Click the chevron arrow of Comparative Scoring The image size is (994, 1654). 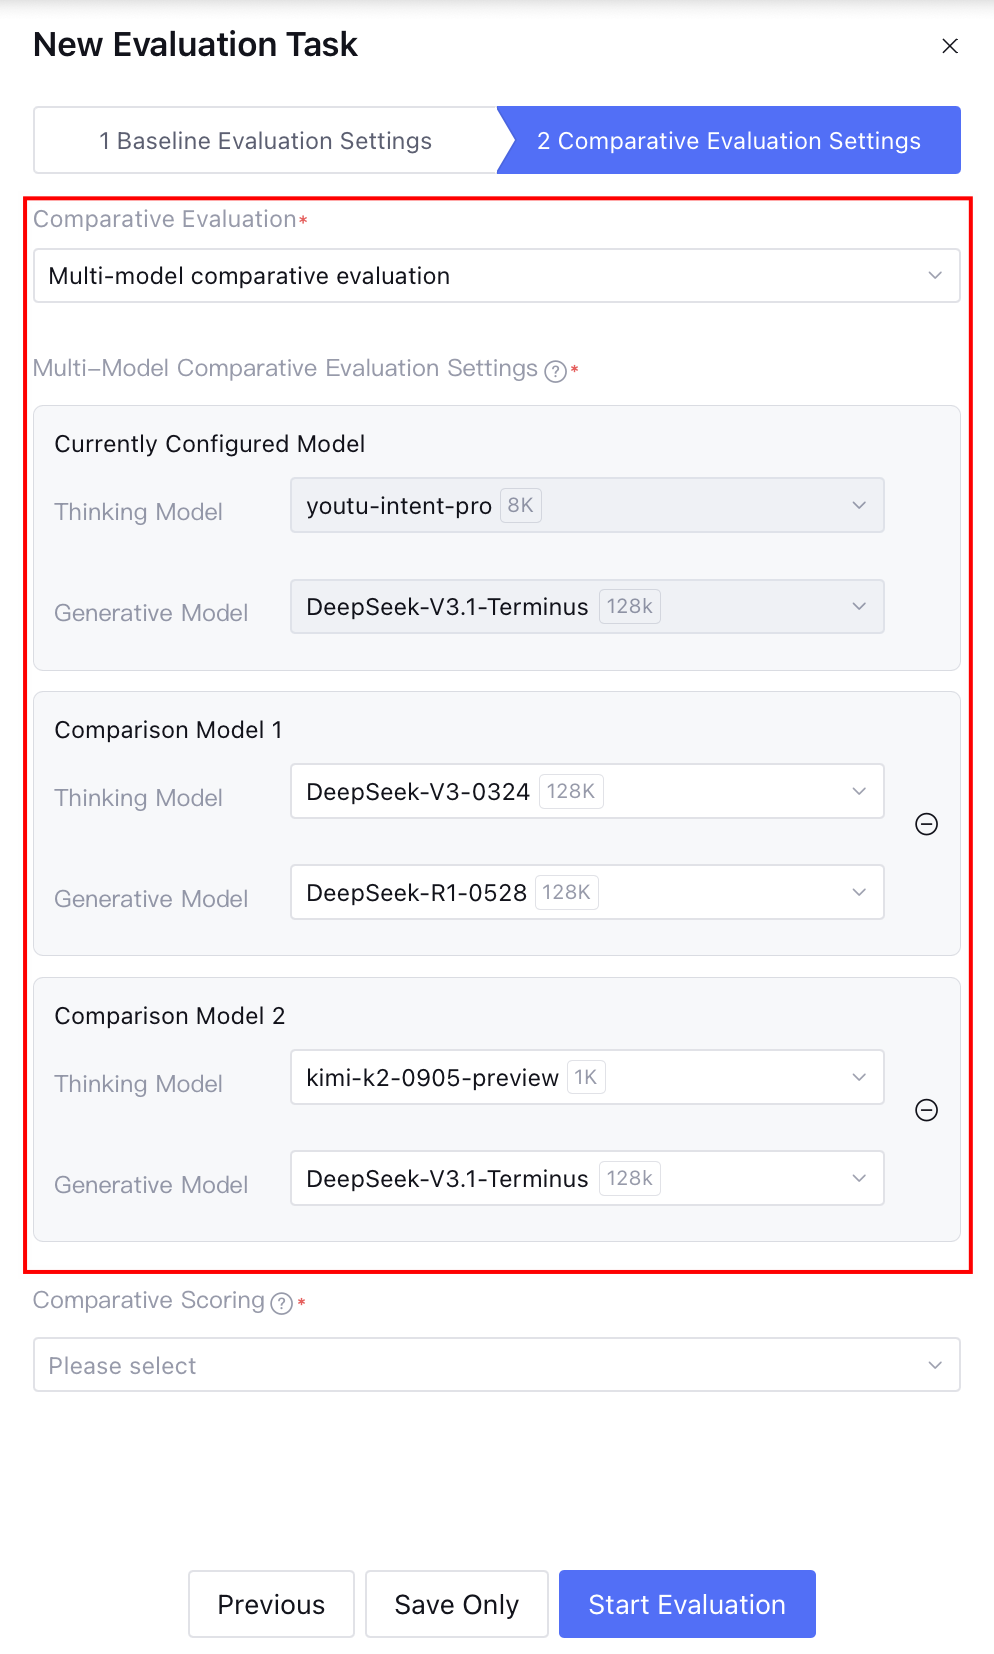coord(935,1365)
